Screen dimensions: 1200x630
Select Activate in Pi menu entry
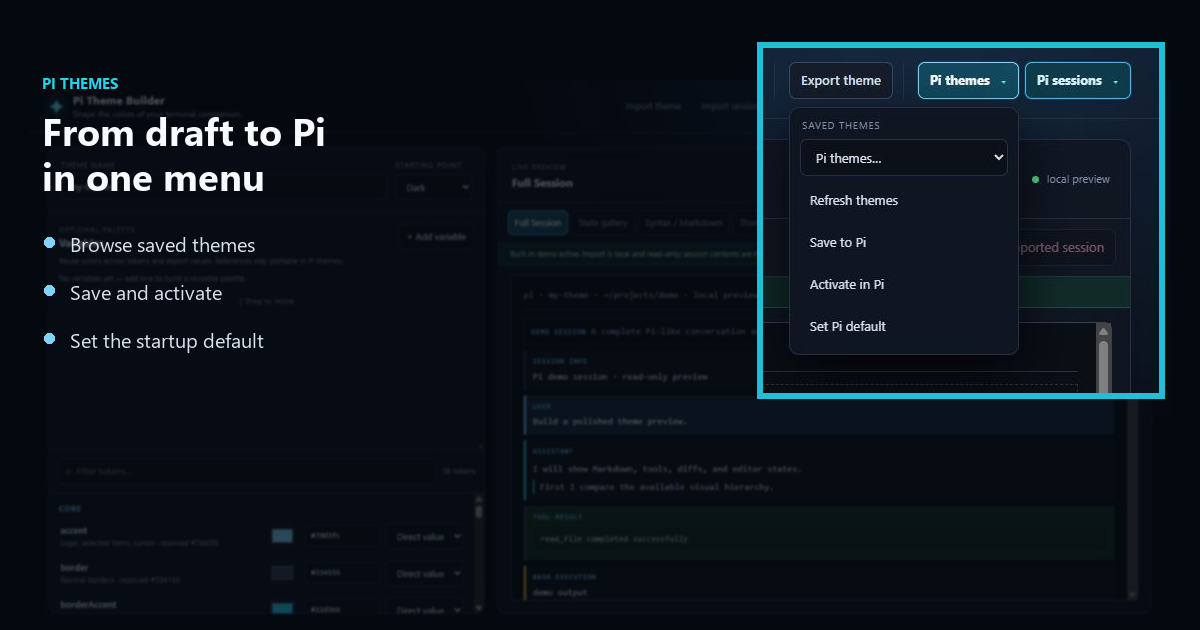904,285
